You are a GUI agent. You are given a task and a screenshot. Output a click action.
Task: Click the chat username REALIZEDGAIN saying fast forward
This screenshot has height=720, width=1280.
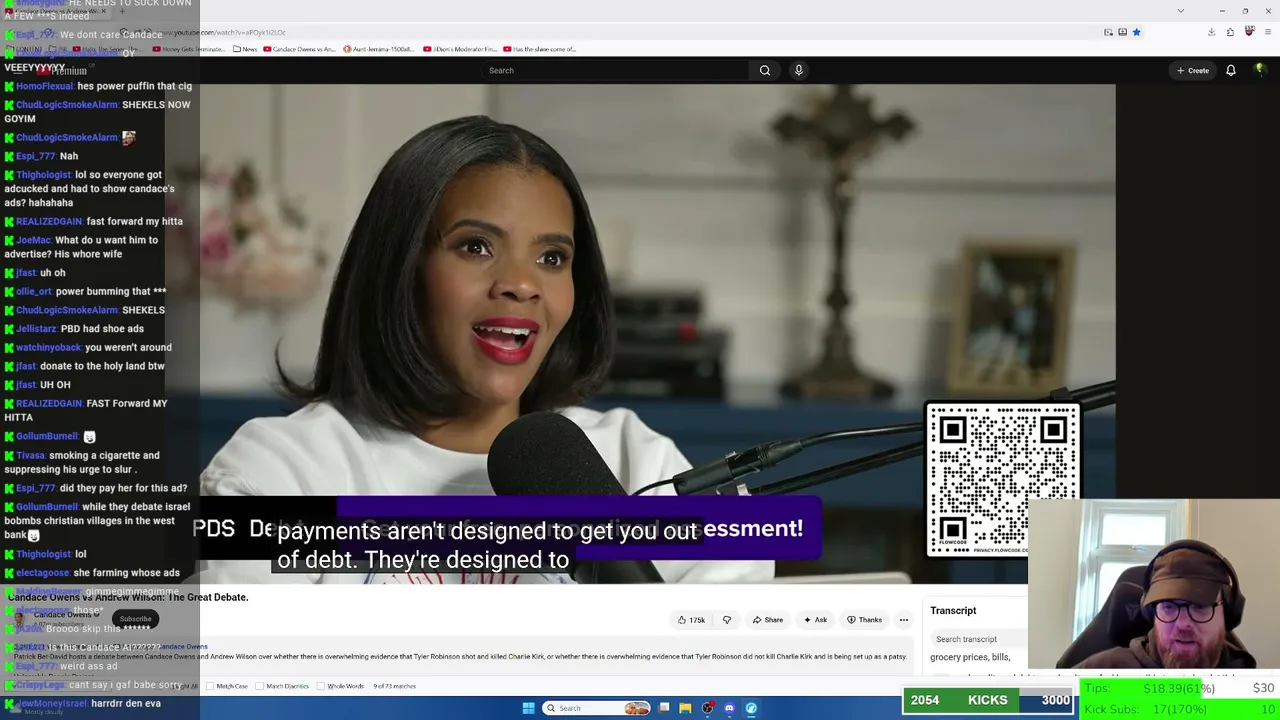coord(49,221)
